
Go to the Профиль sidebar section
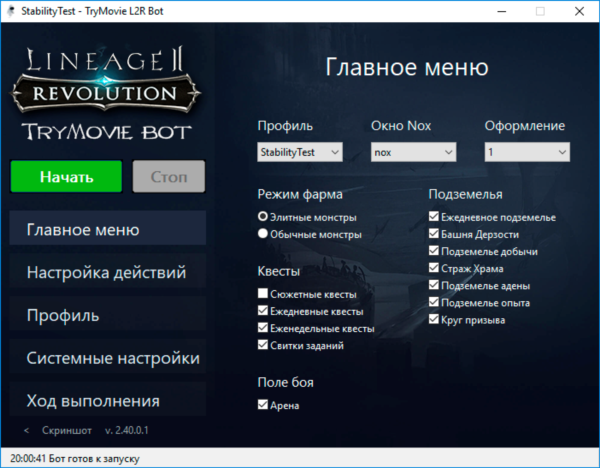tap(108, 313)
